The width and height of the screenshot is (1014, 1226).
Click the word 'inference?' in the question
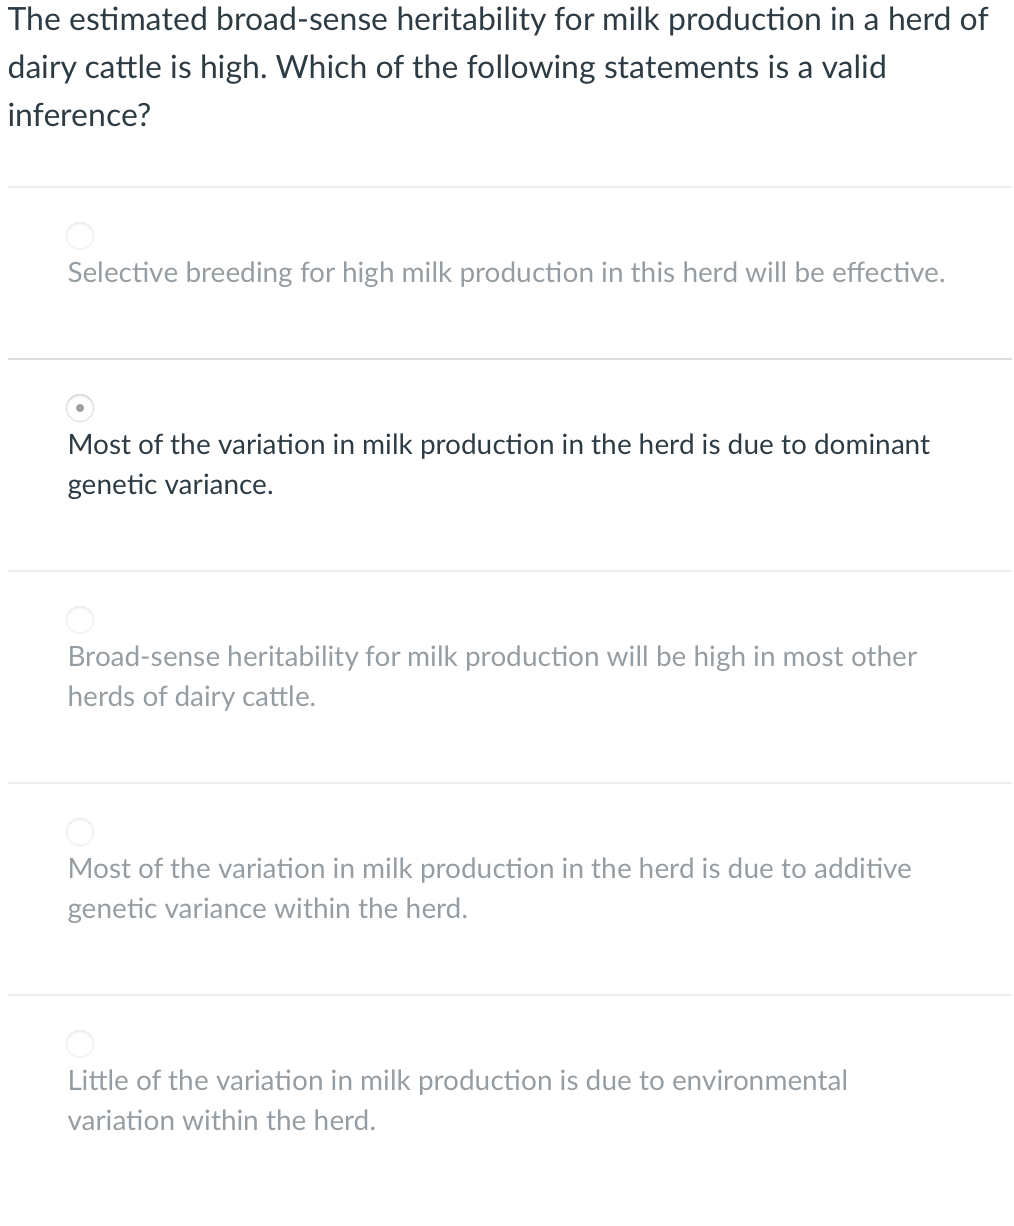coord(79,116)
